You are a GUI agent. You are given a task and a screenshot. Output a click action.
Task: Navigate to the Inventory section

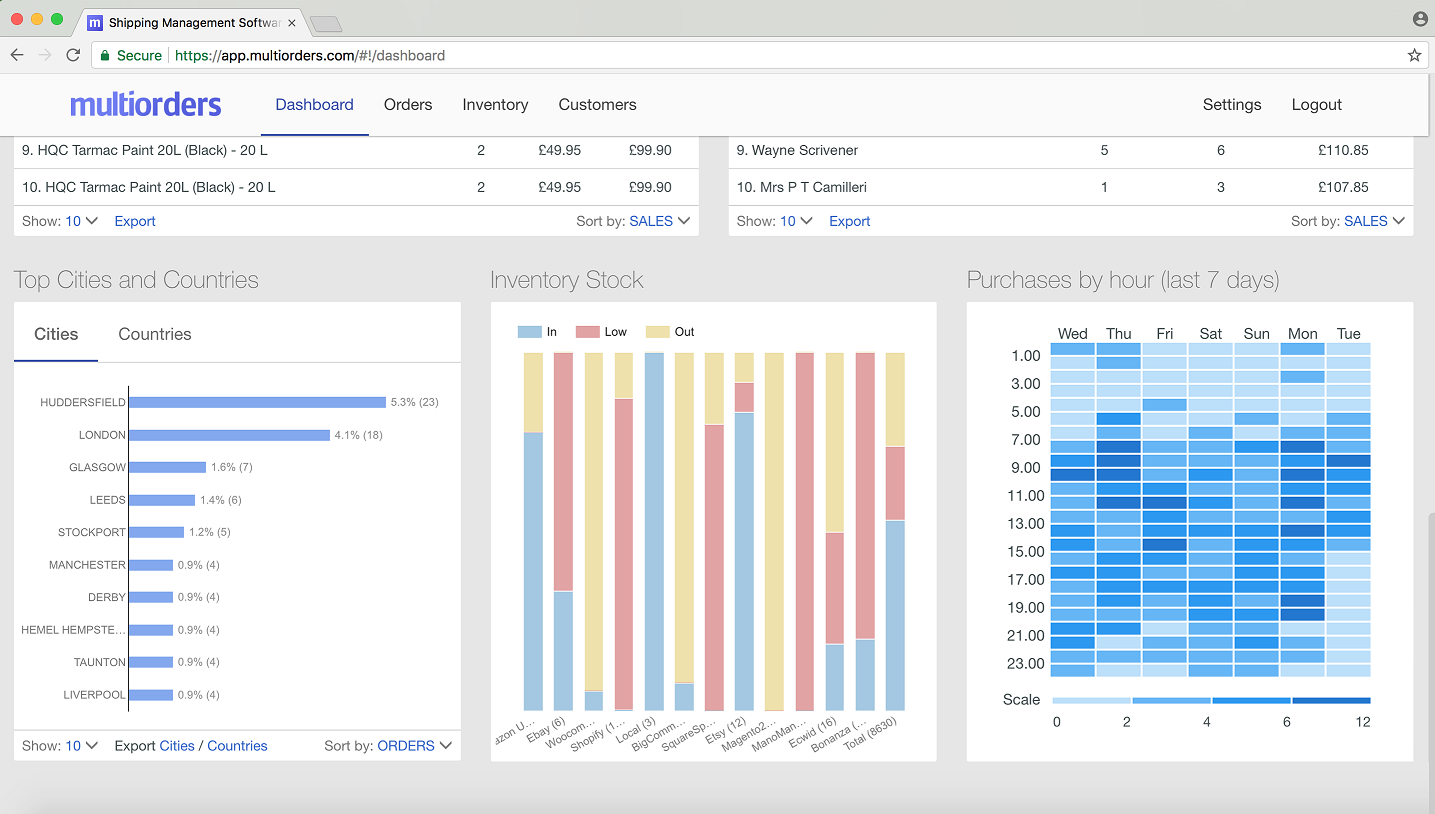coord(495,104)
